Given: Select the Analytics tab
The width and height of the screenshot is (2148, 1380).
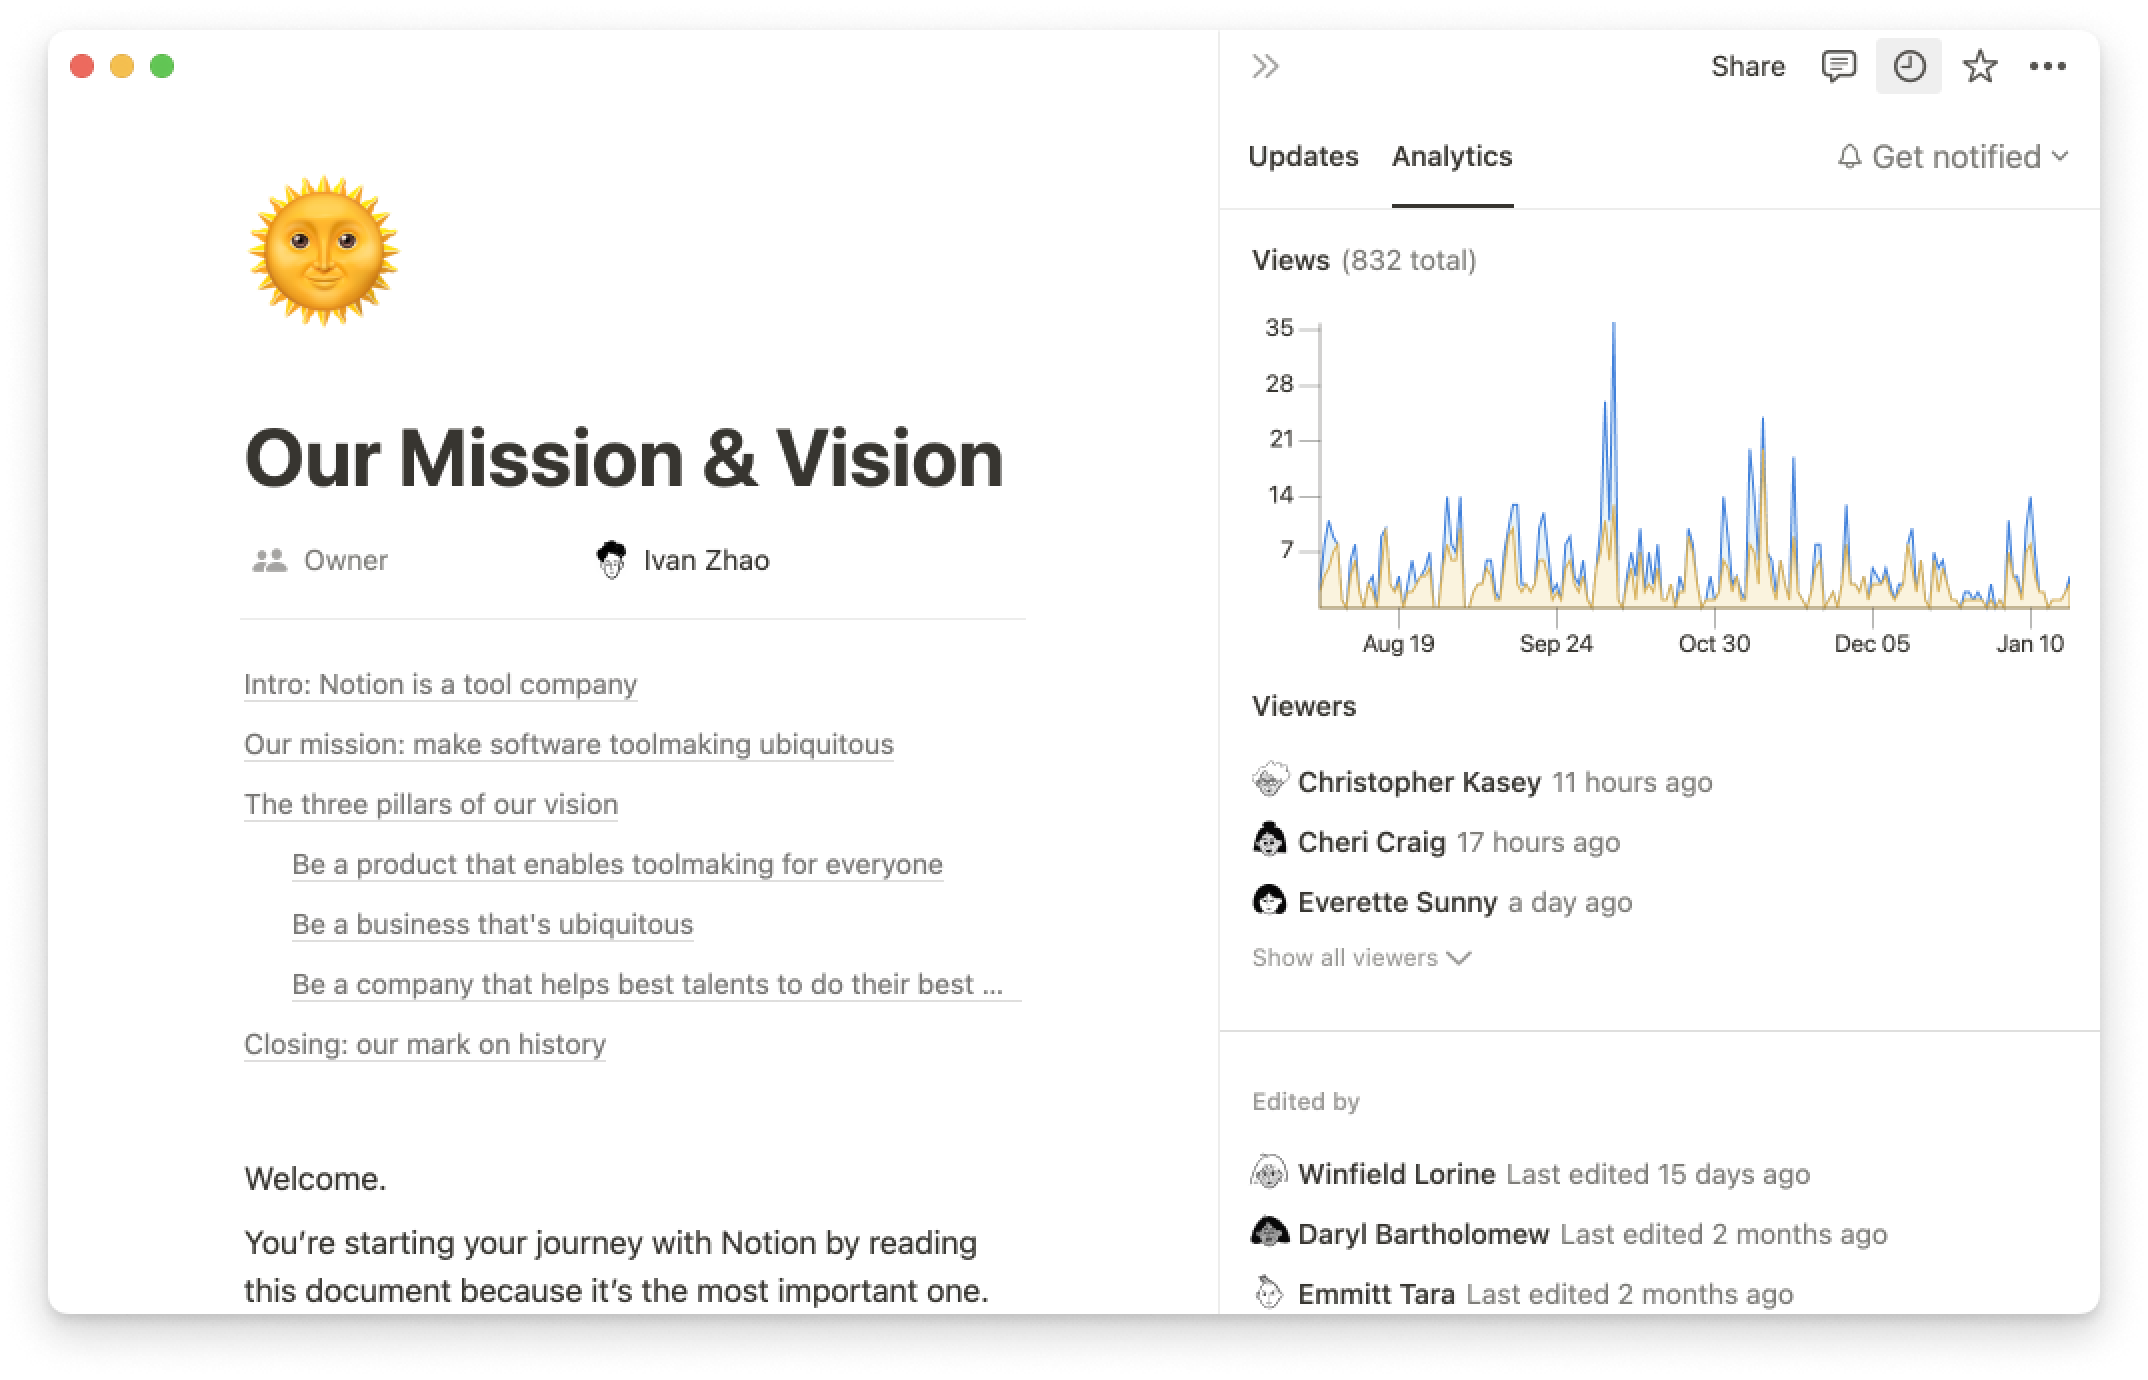Looking at the screenshot, I should pos(1451,157).
